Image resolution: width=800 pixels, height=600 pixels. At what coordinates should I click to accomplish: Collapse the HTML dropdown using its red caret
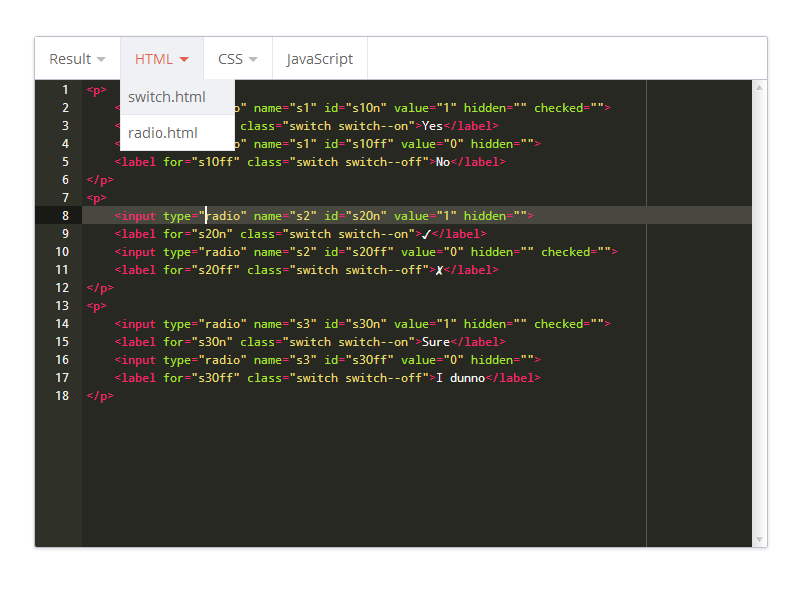point(184,60)
